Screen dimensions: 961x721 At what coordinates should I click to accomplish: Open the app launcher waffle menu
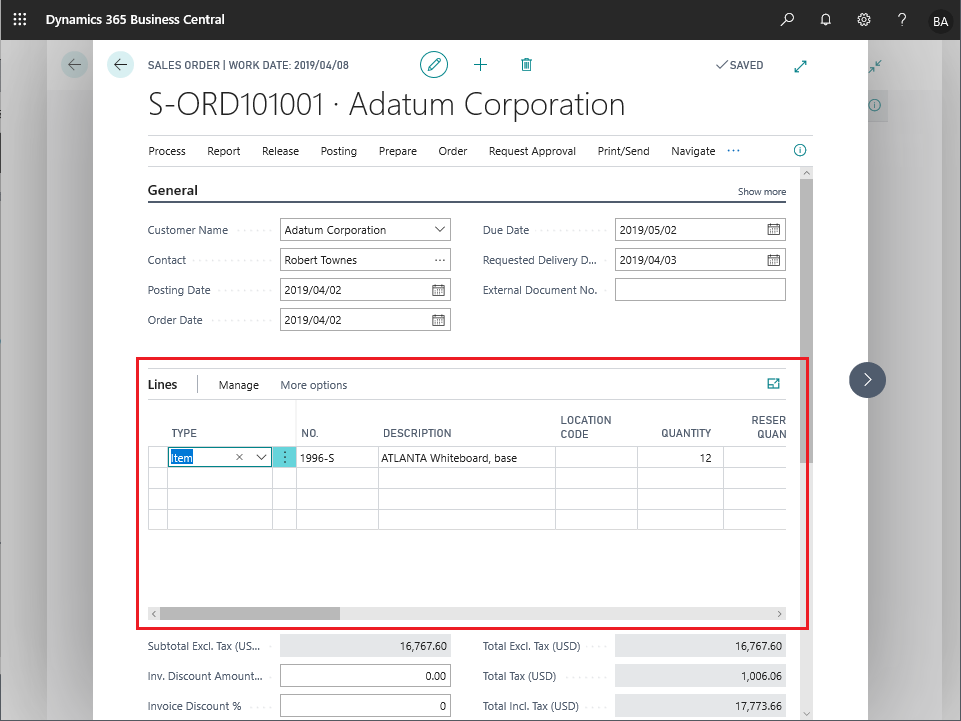[x=20, y=20]
